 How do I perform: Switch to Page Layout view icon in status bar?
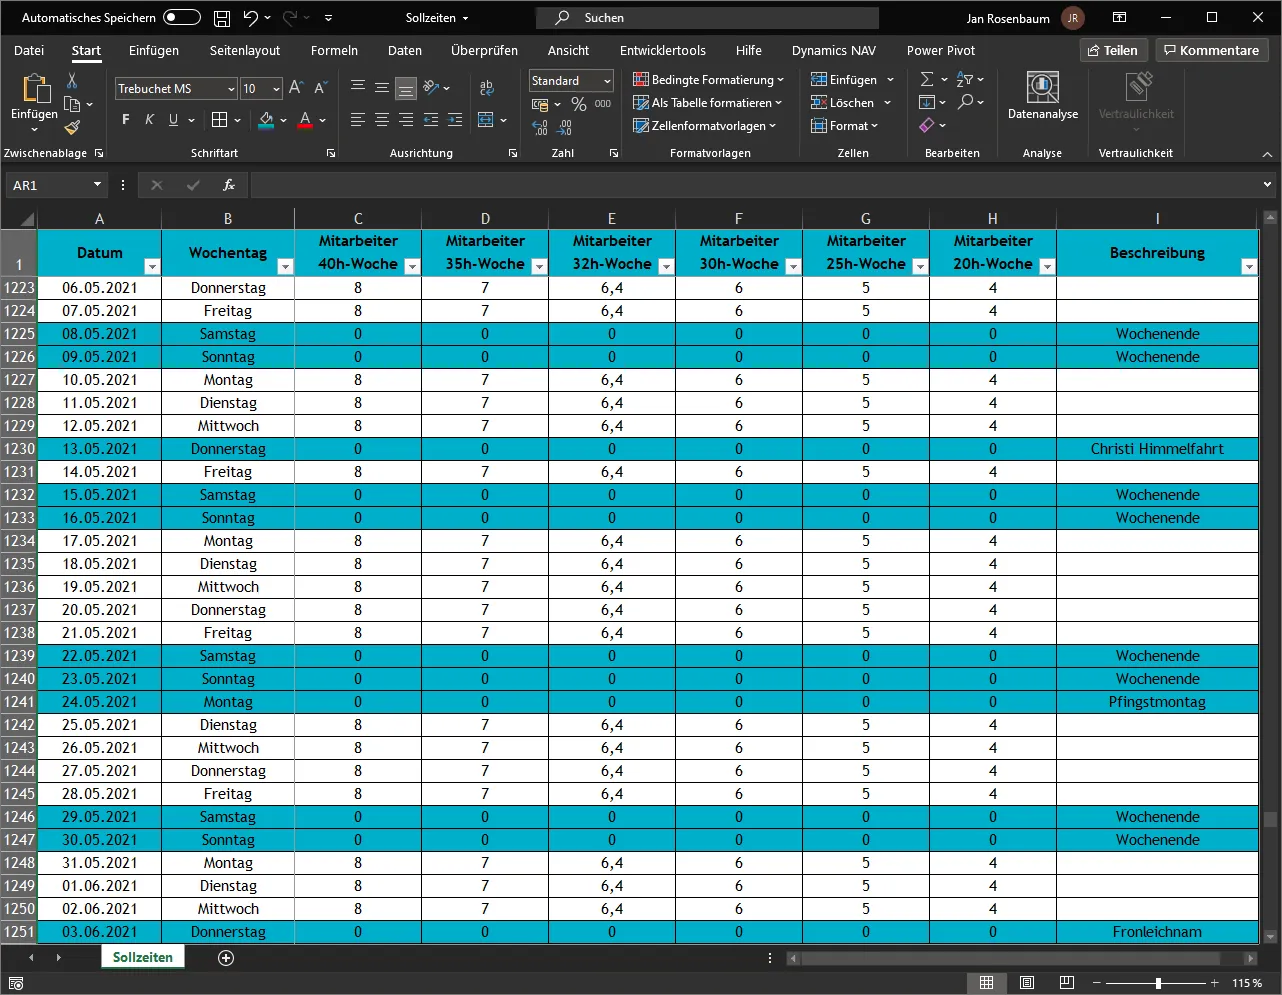pyautogui.click(x=1027, y=983)
